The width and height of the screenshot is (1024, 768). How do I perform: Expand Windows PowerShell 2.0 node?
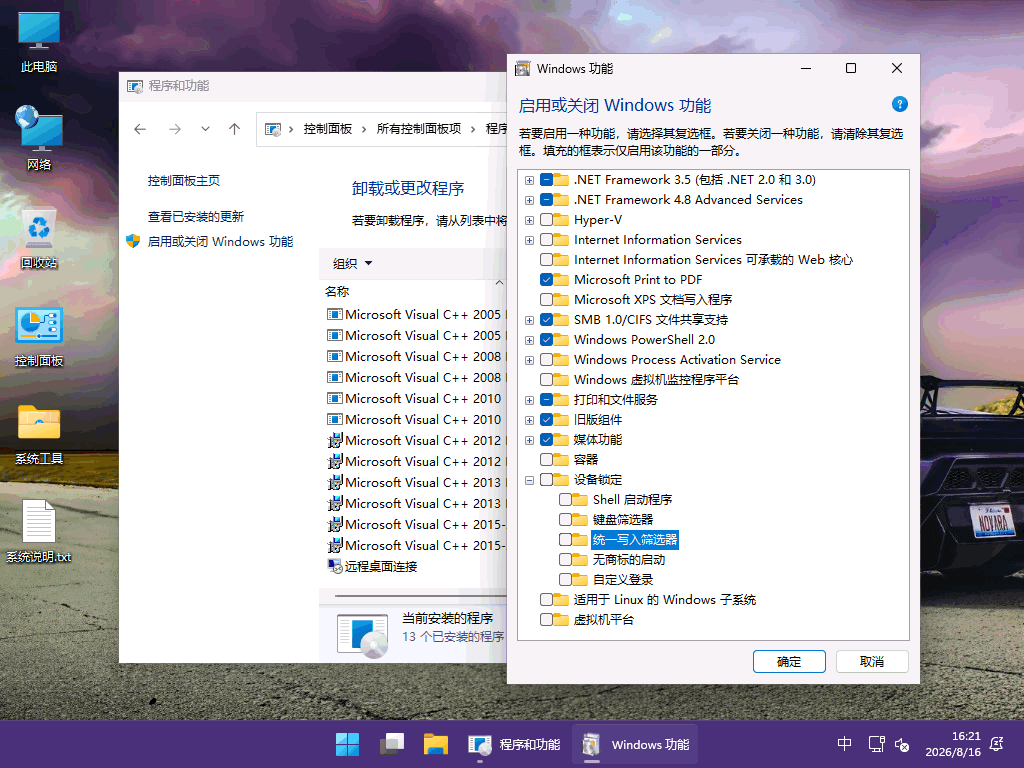click(530, 340)
